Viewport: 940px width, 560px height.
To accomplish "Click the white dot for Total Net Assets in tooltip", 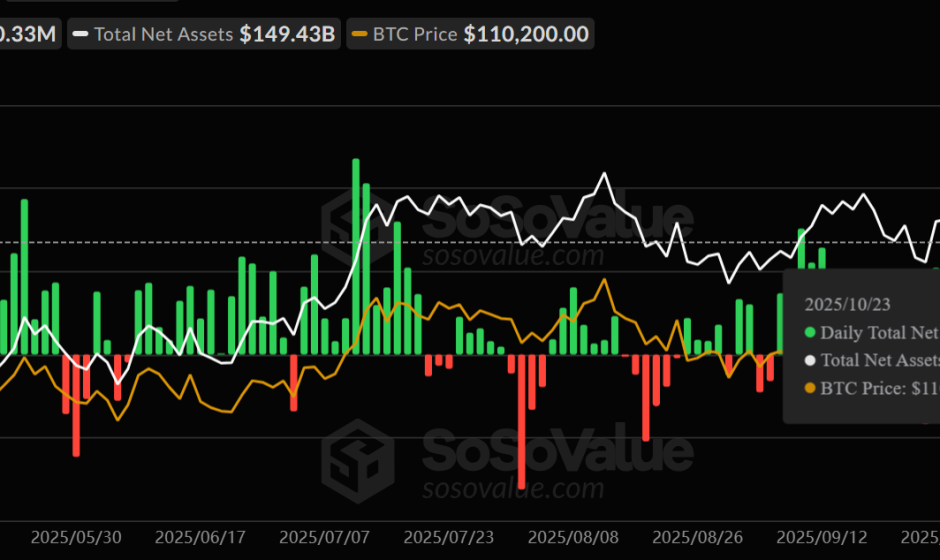I will tap(809, 361).
